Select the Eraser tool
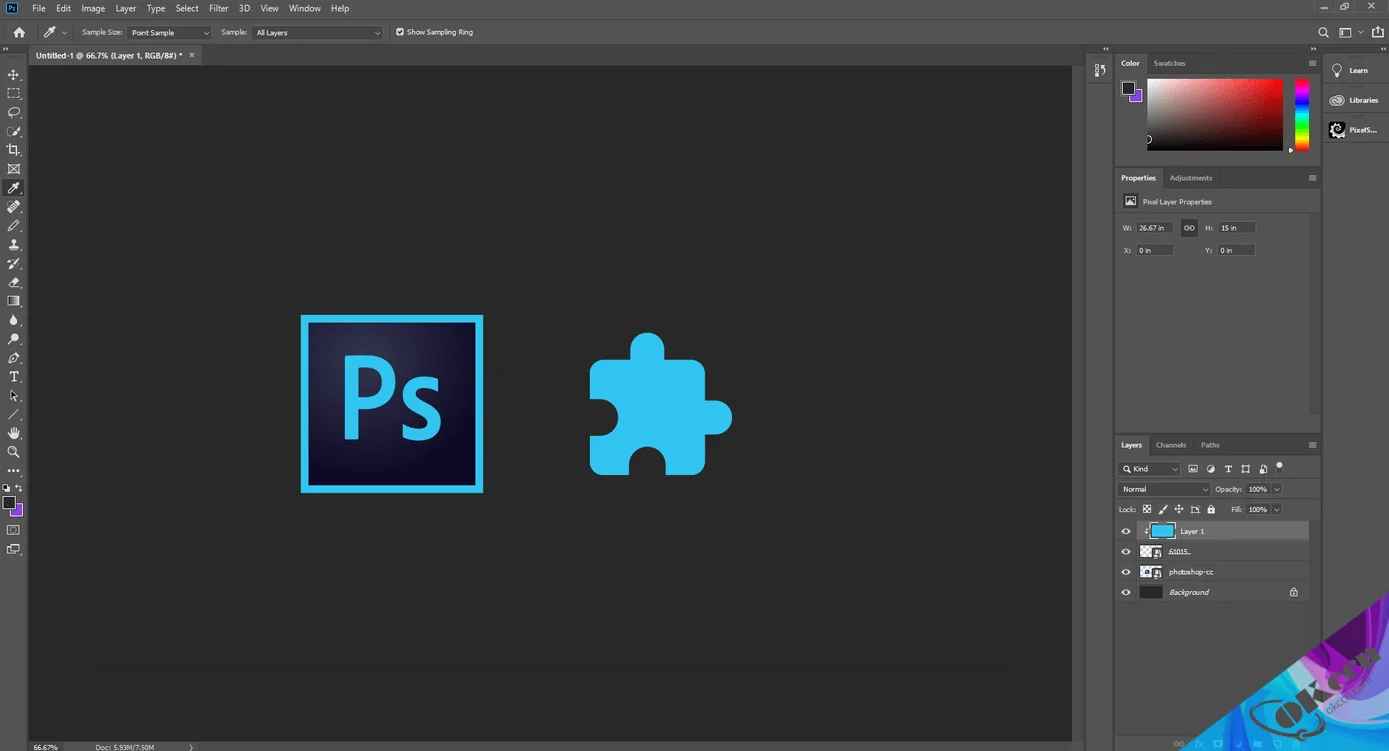This screenshot has width=1389, height=751. pyautogui.click(x=14, y=283)
